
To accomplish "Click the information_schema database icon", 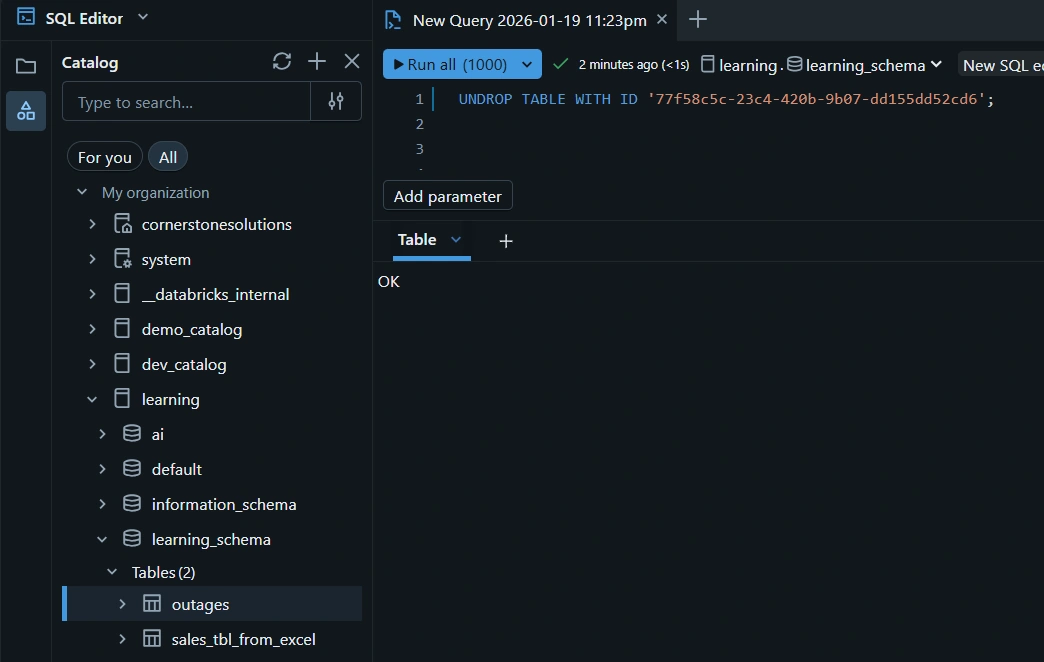I will click(x=132, y=503).
